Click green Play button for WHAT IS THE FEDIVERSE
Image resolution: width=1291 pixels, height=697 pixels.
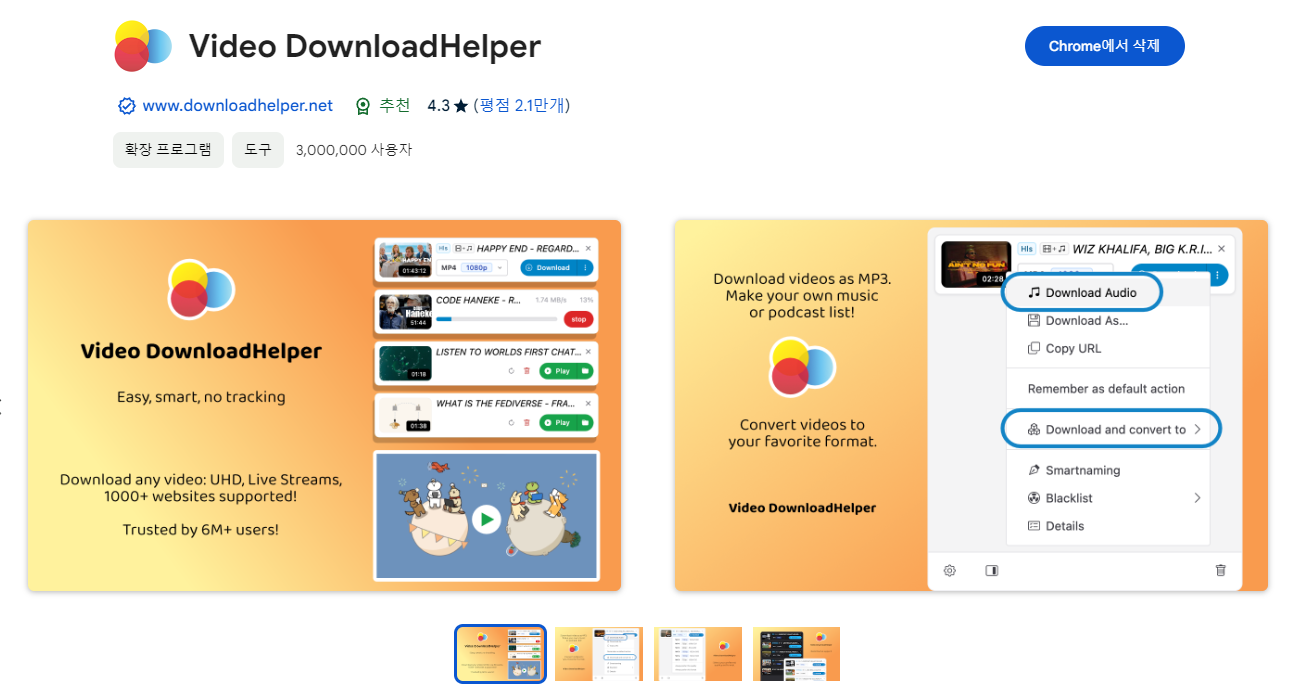[557, 423]
